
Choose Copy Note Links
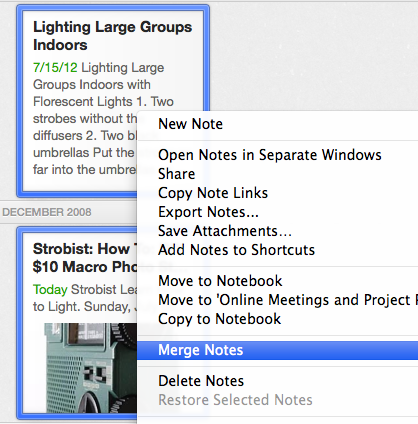click(x=277, y=193)
